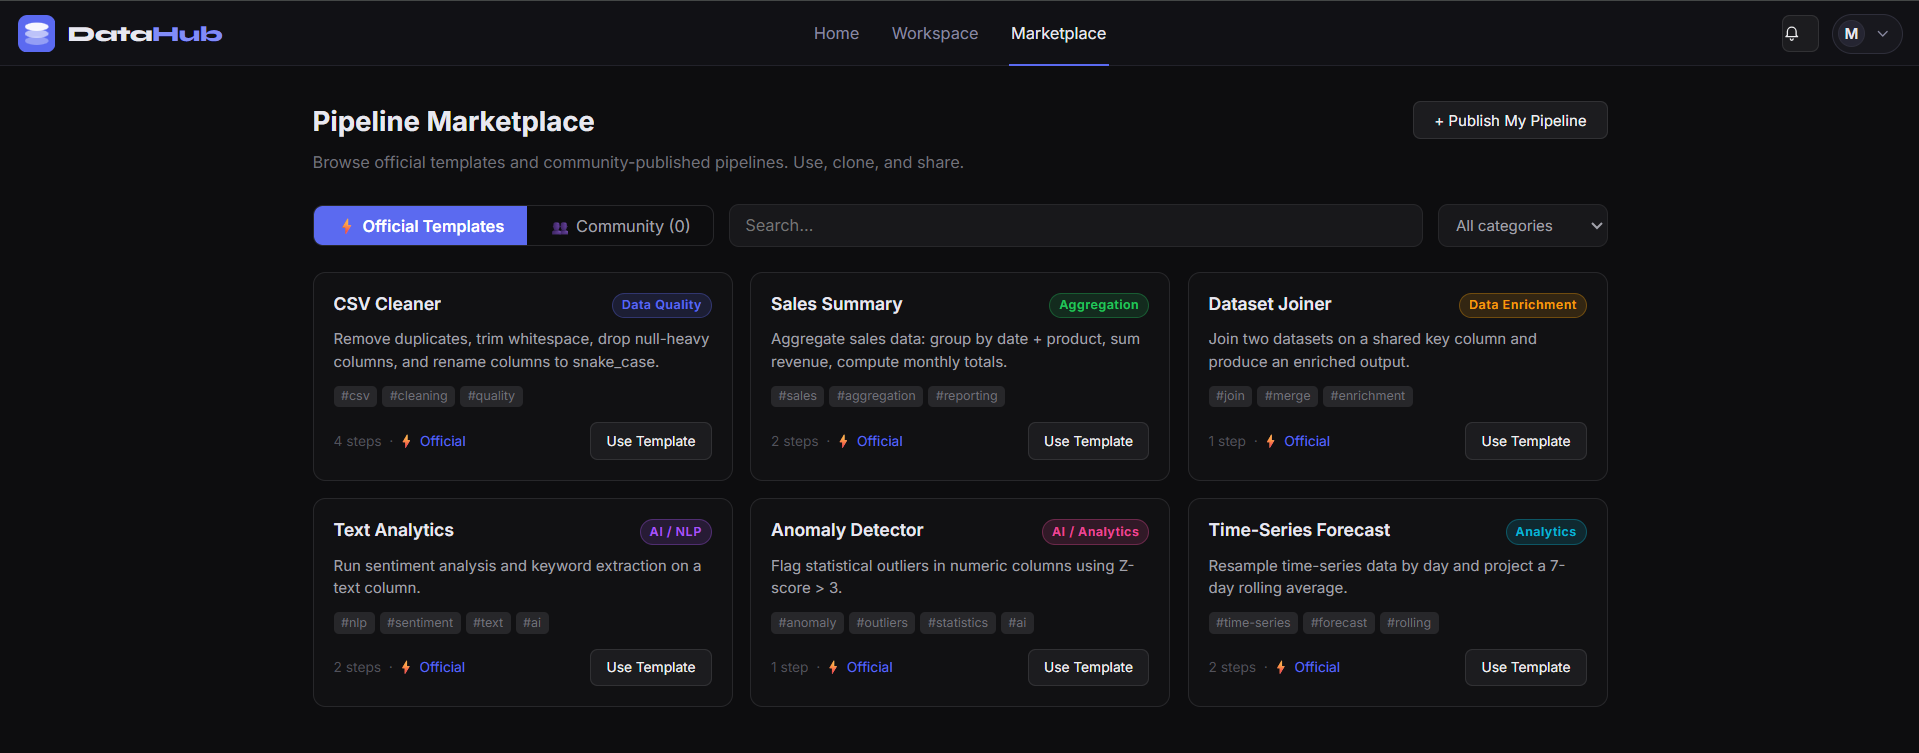The width and height of the screenshot is (1919, 753).
Task: Click the Data Enrichment category badge
Action: tap(1522, 305)
